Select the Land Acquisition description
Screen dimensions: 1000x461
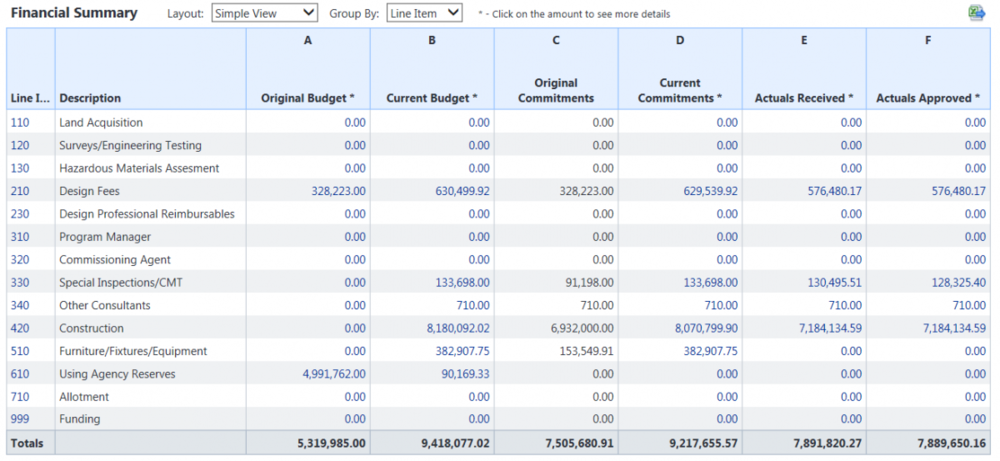coord(101,122)
